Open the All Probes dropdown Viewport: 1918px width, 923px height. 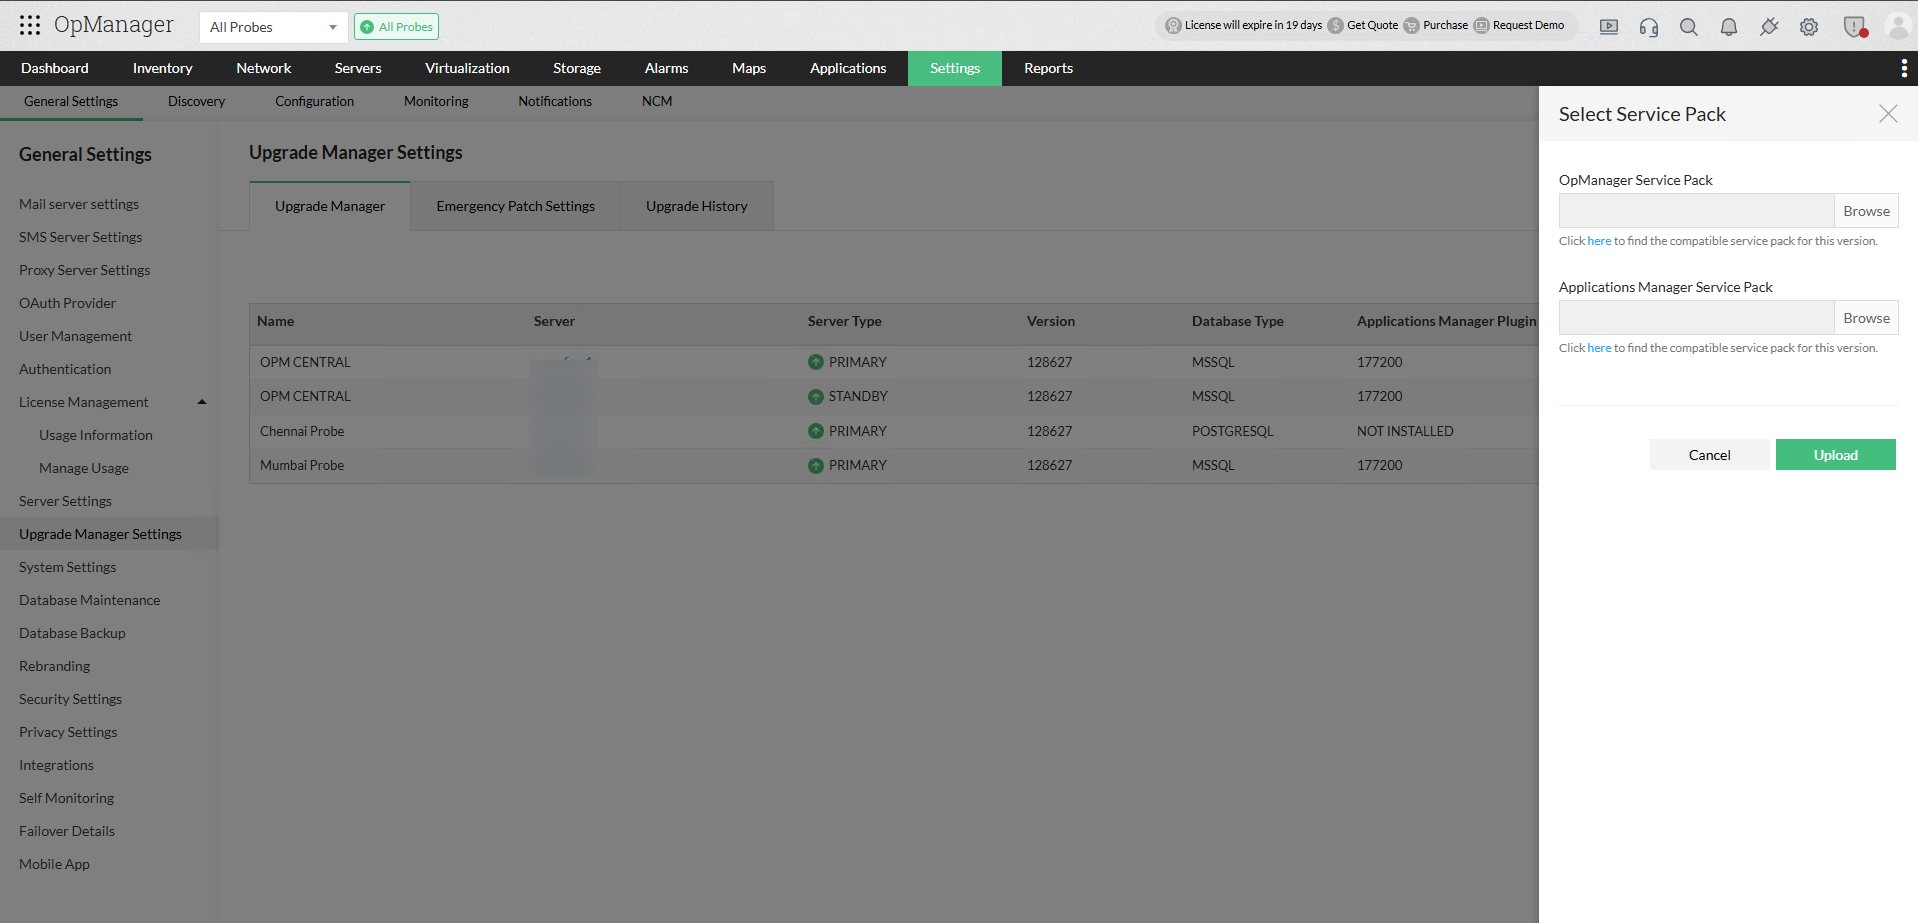273,27
